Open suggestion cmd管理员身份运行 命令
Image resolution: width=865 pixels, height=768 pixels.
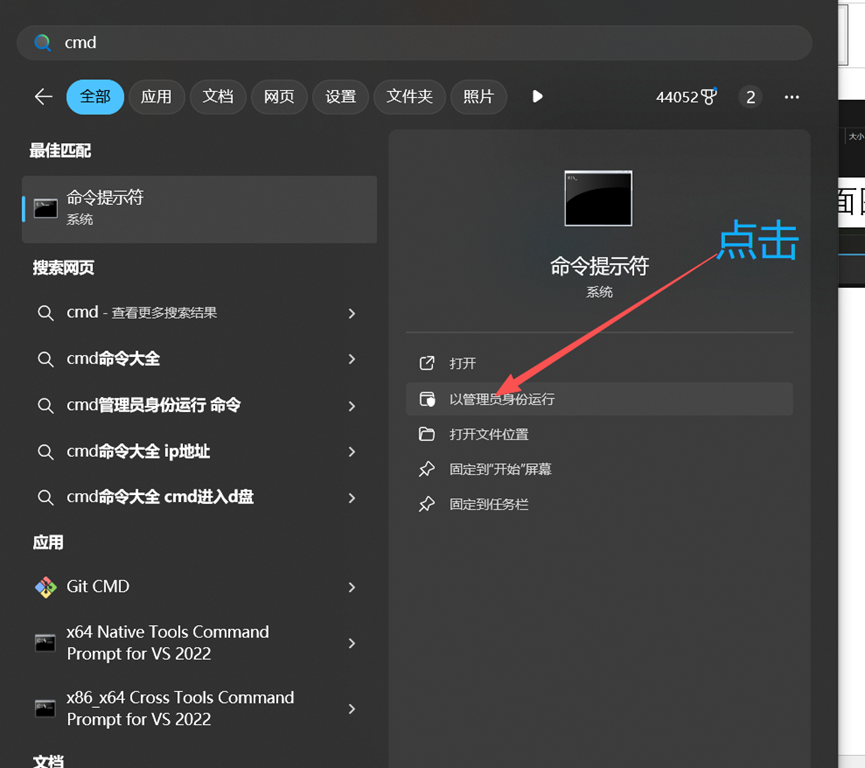click(153, 406)
